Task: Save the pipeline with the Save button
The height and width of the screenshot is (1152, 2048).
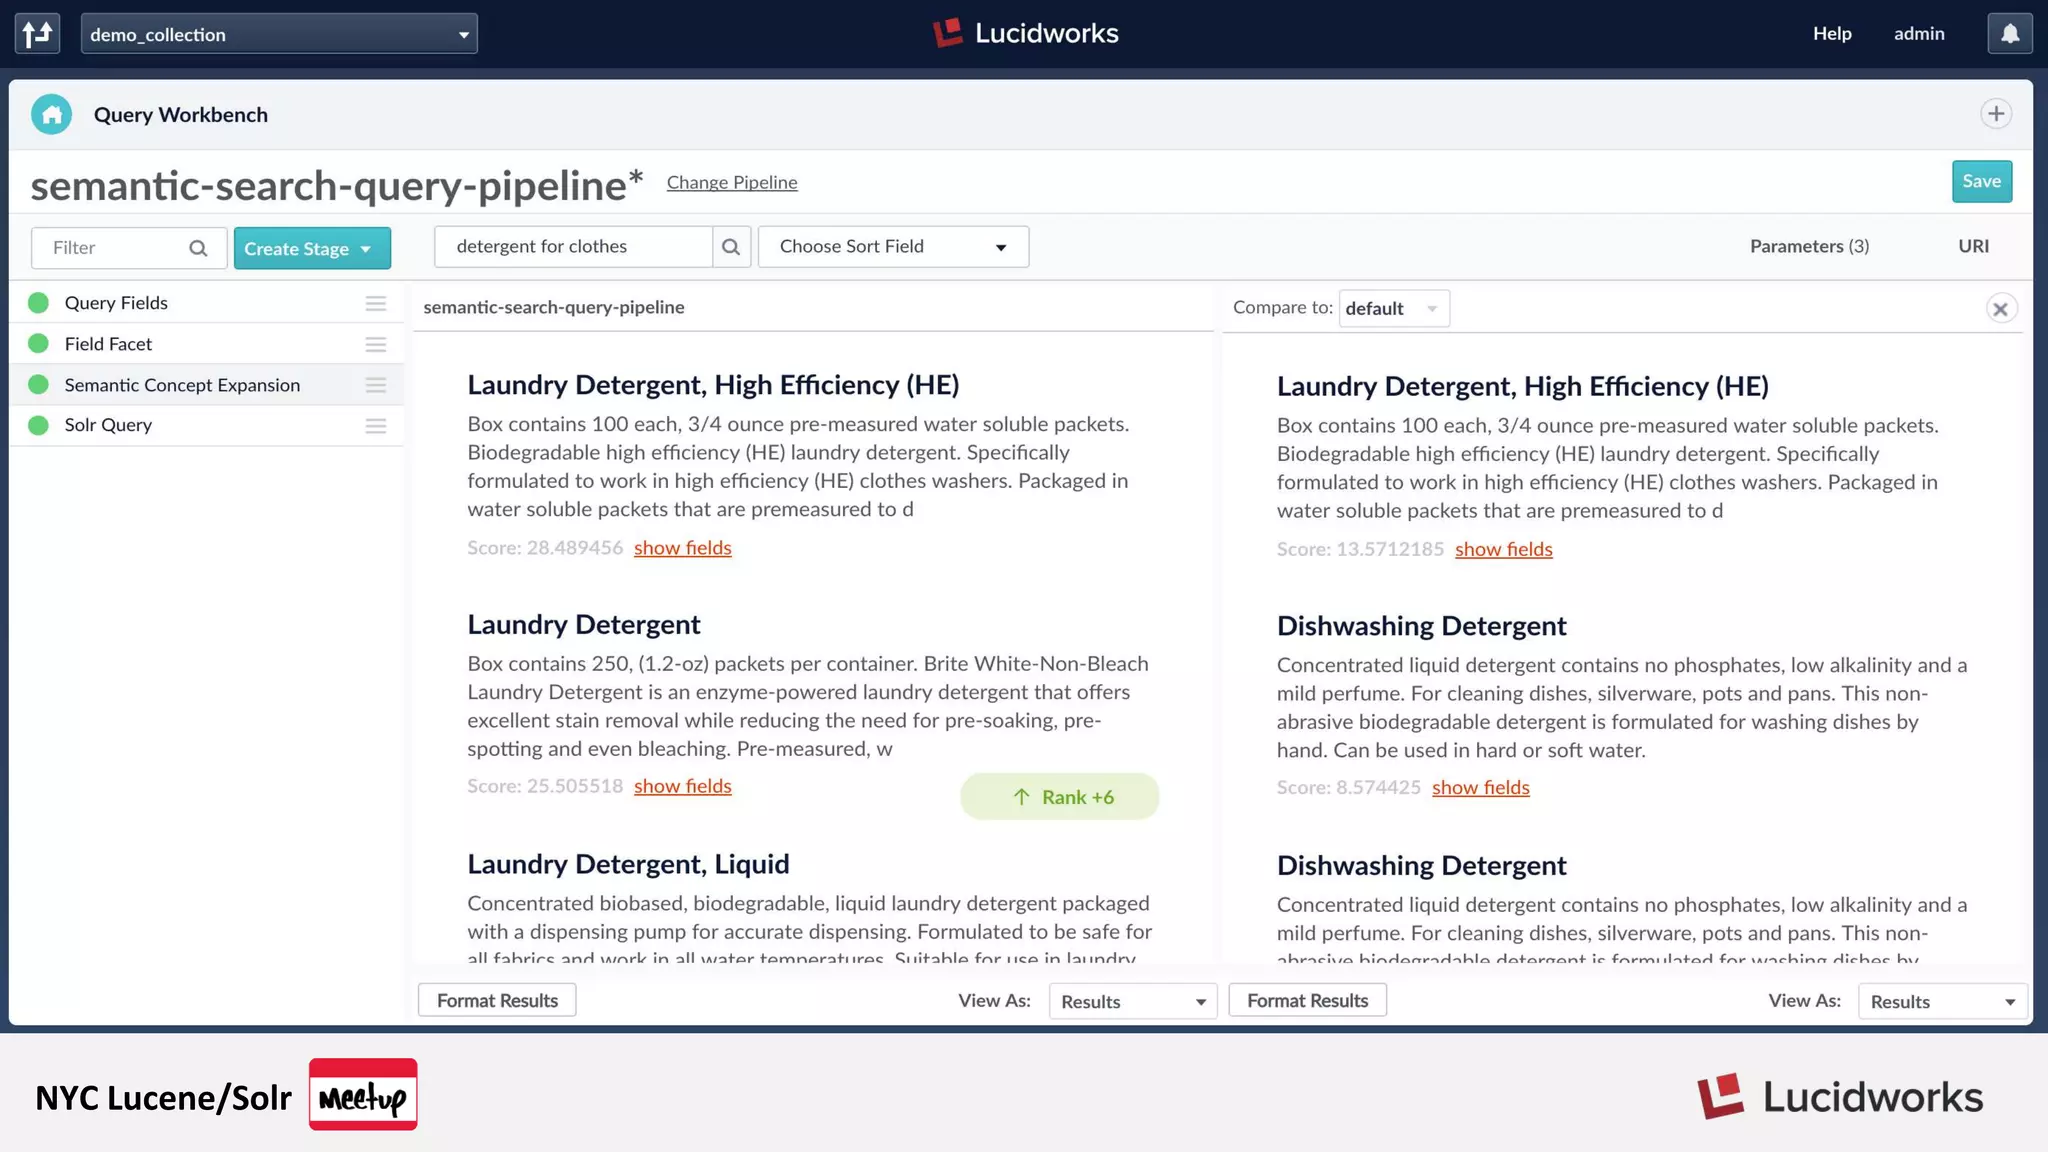Action: 1982,181
